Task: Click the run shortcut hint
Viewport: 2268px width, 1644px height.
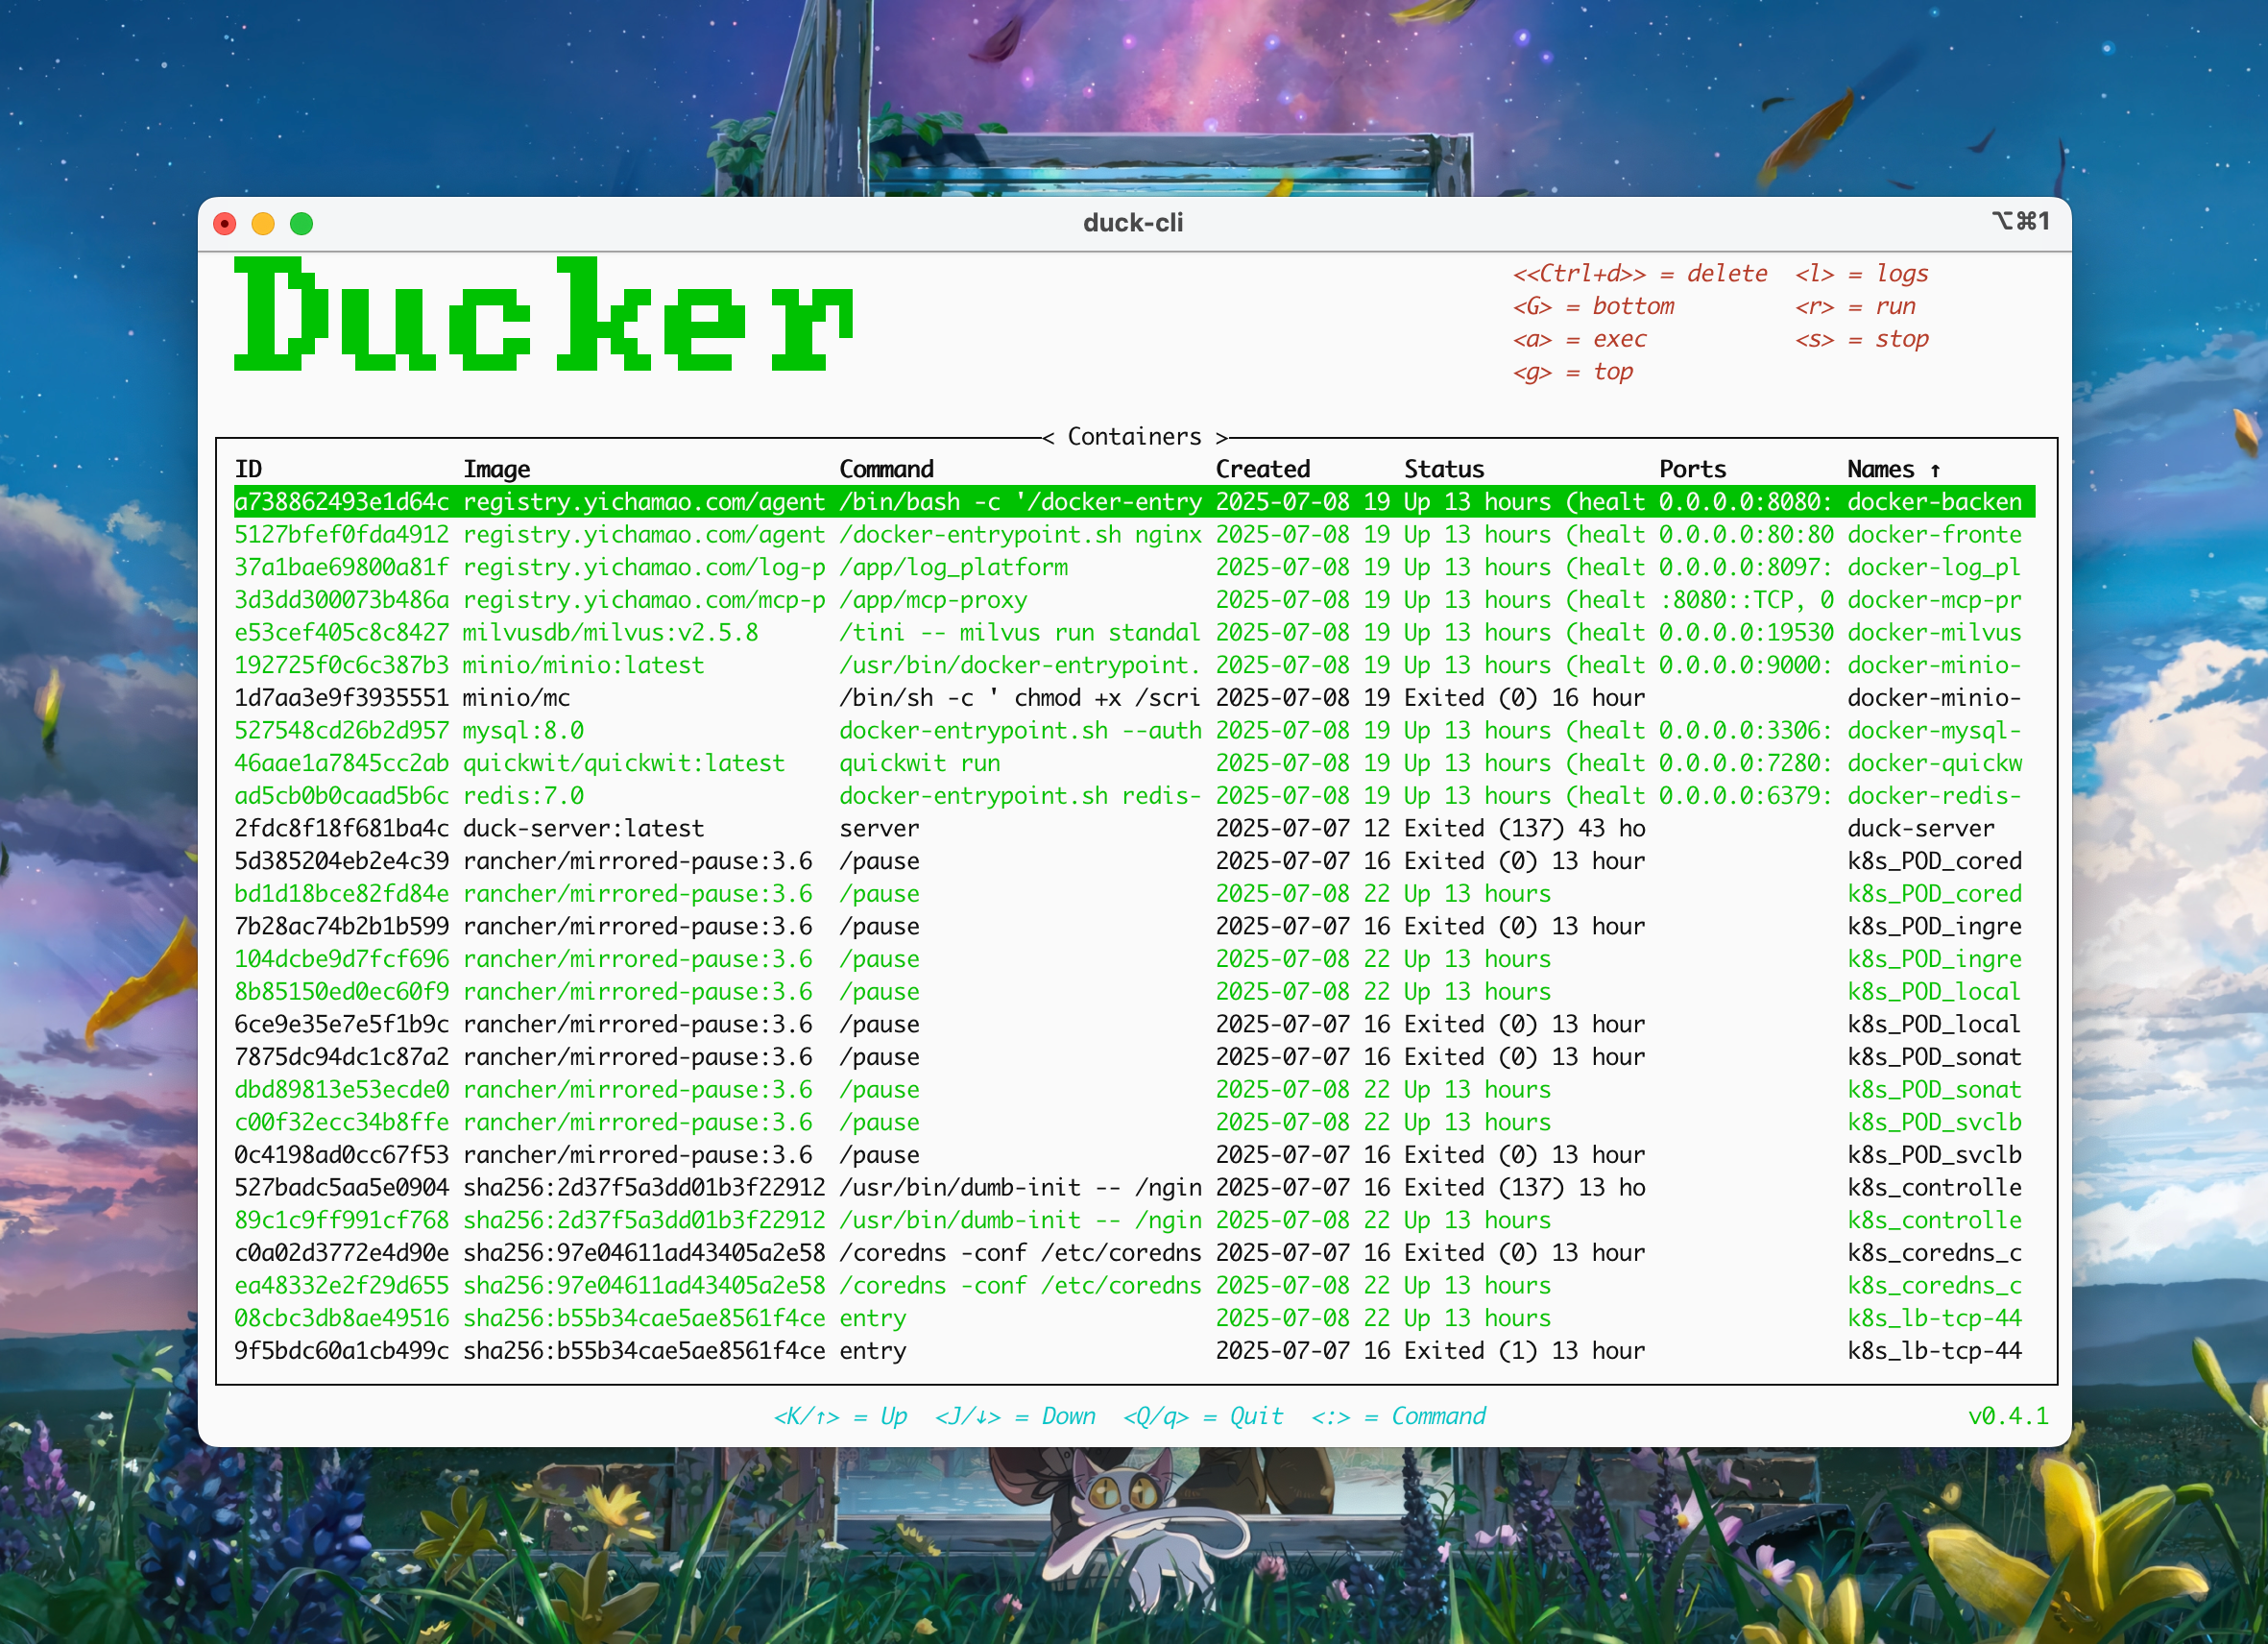Action: pyautogui.click(x=1857, y=306)
